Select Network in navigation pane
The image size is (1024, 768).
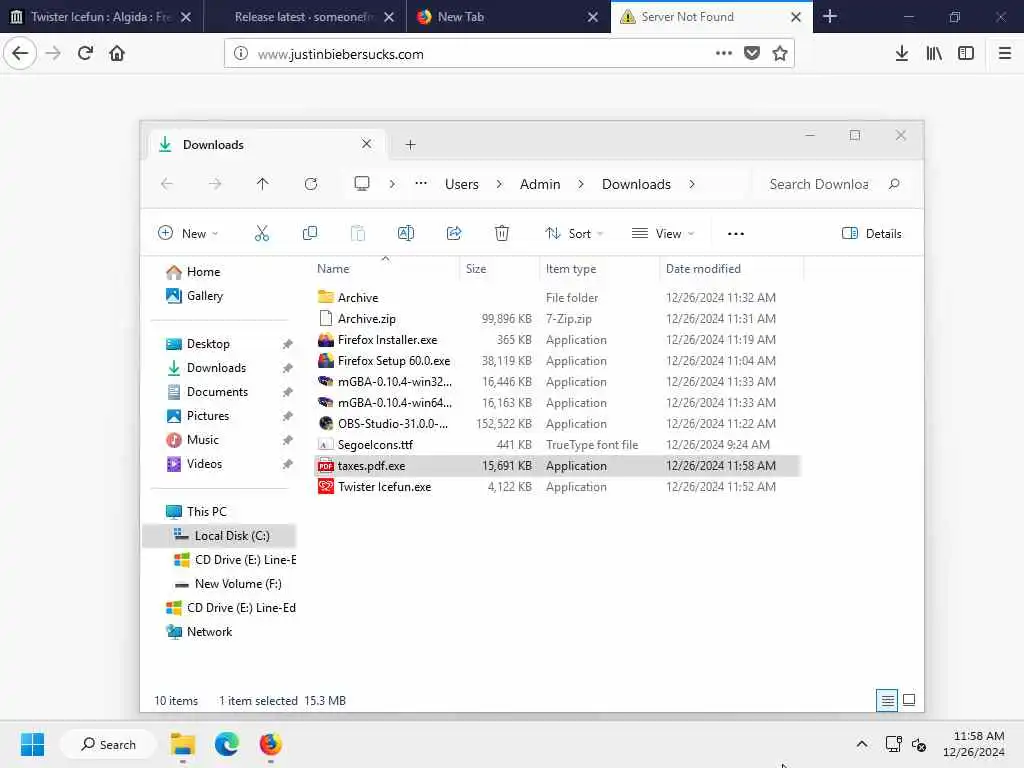tap(200, 632)
